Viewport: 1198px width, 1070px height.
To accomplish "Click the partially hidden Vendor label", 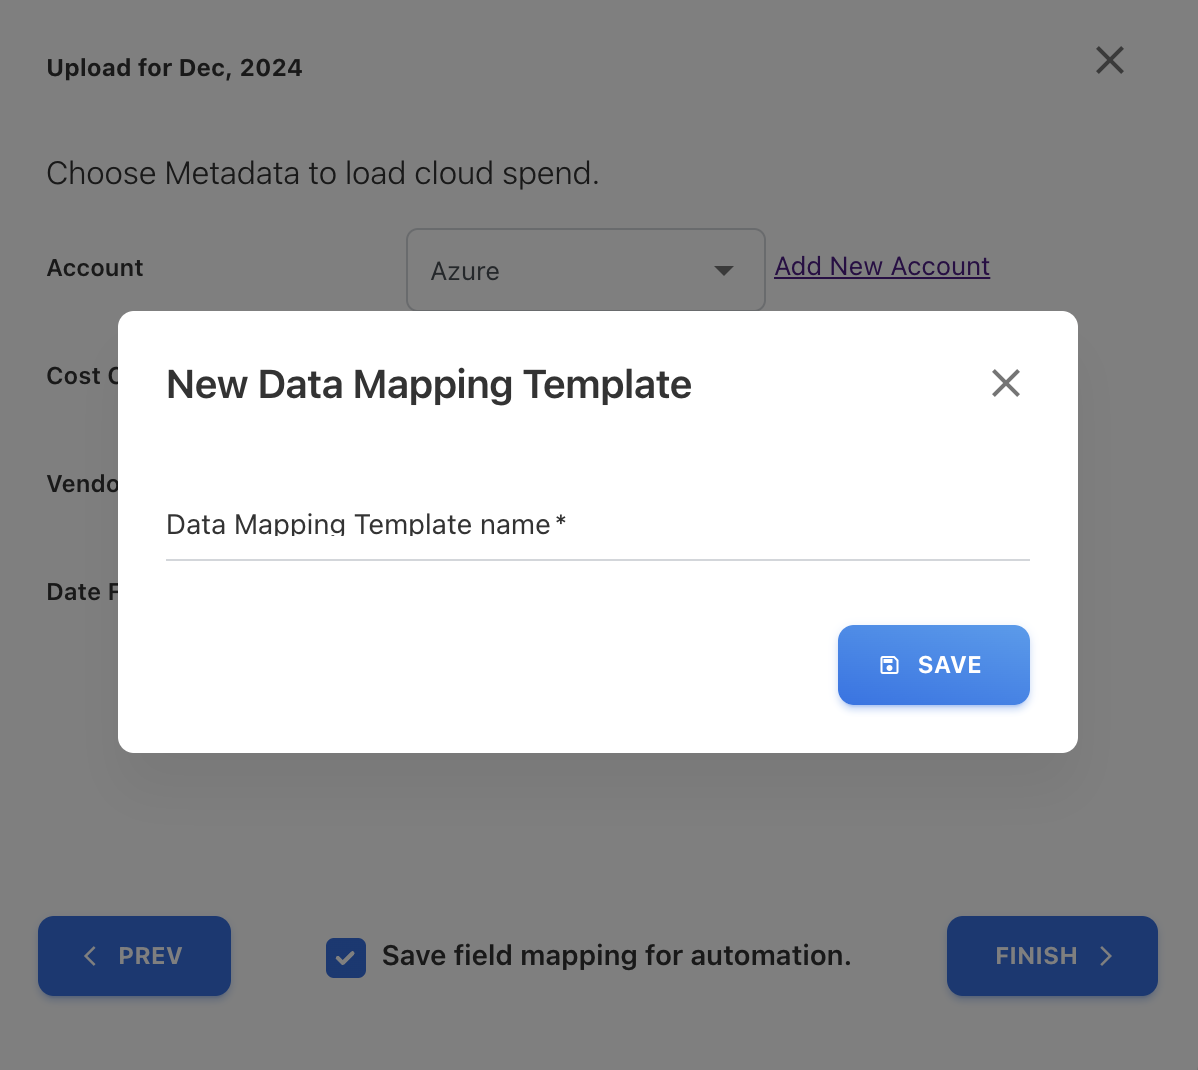I will point(82,484).
